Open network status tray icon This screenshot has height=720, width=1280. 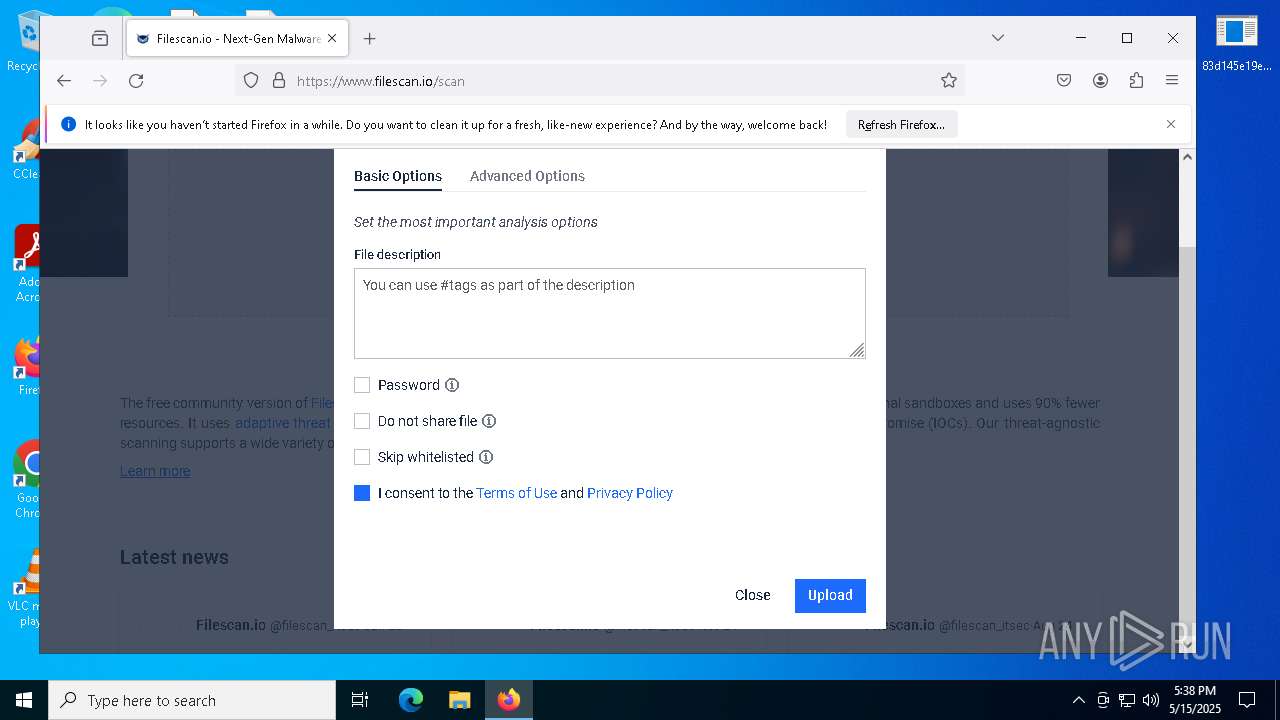tap(1127, 700)
